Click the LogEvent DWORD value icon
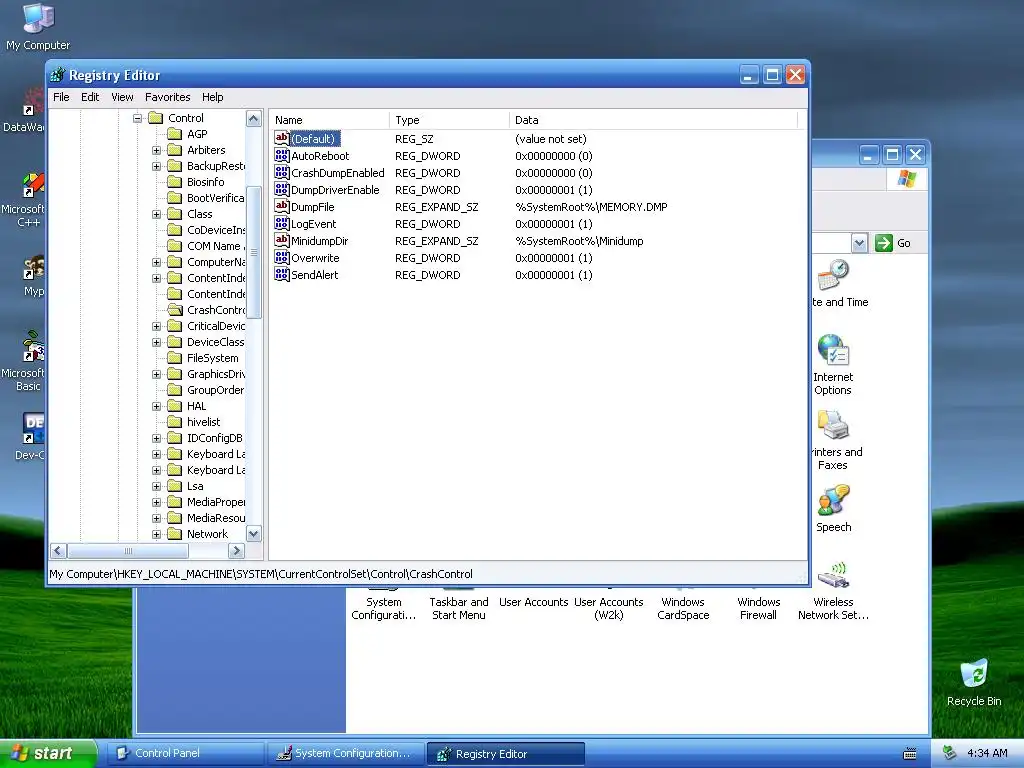 tap(281, 223)
